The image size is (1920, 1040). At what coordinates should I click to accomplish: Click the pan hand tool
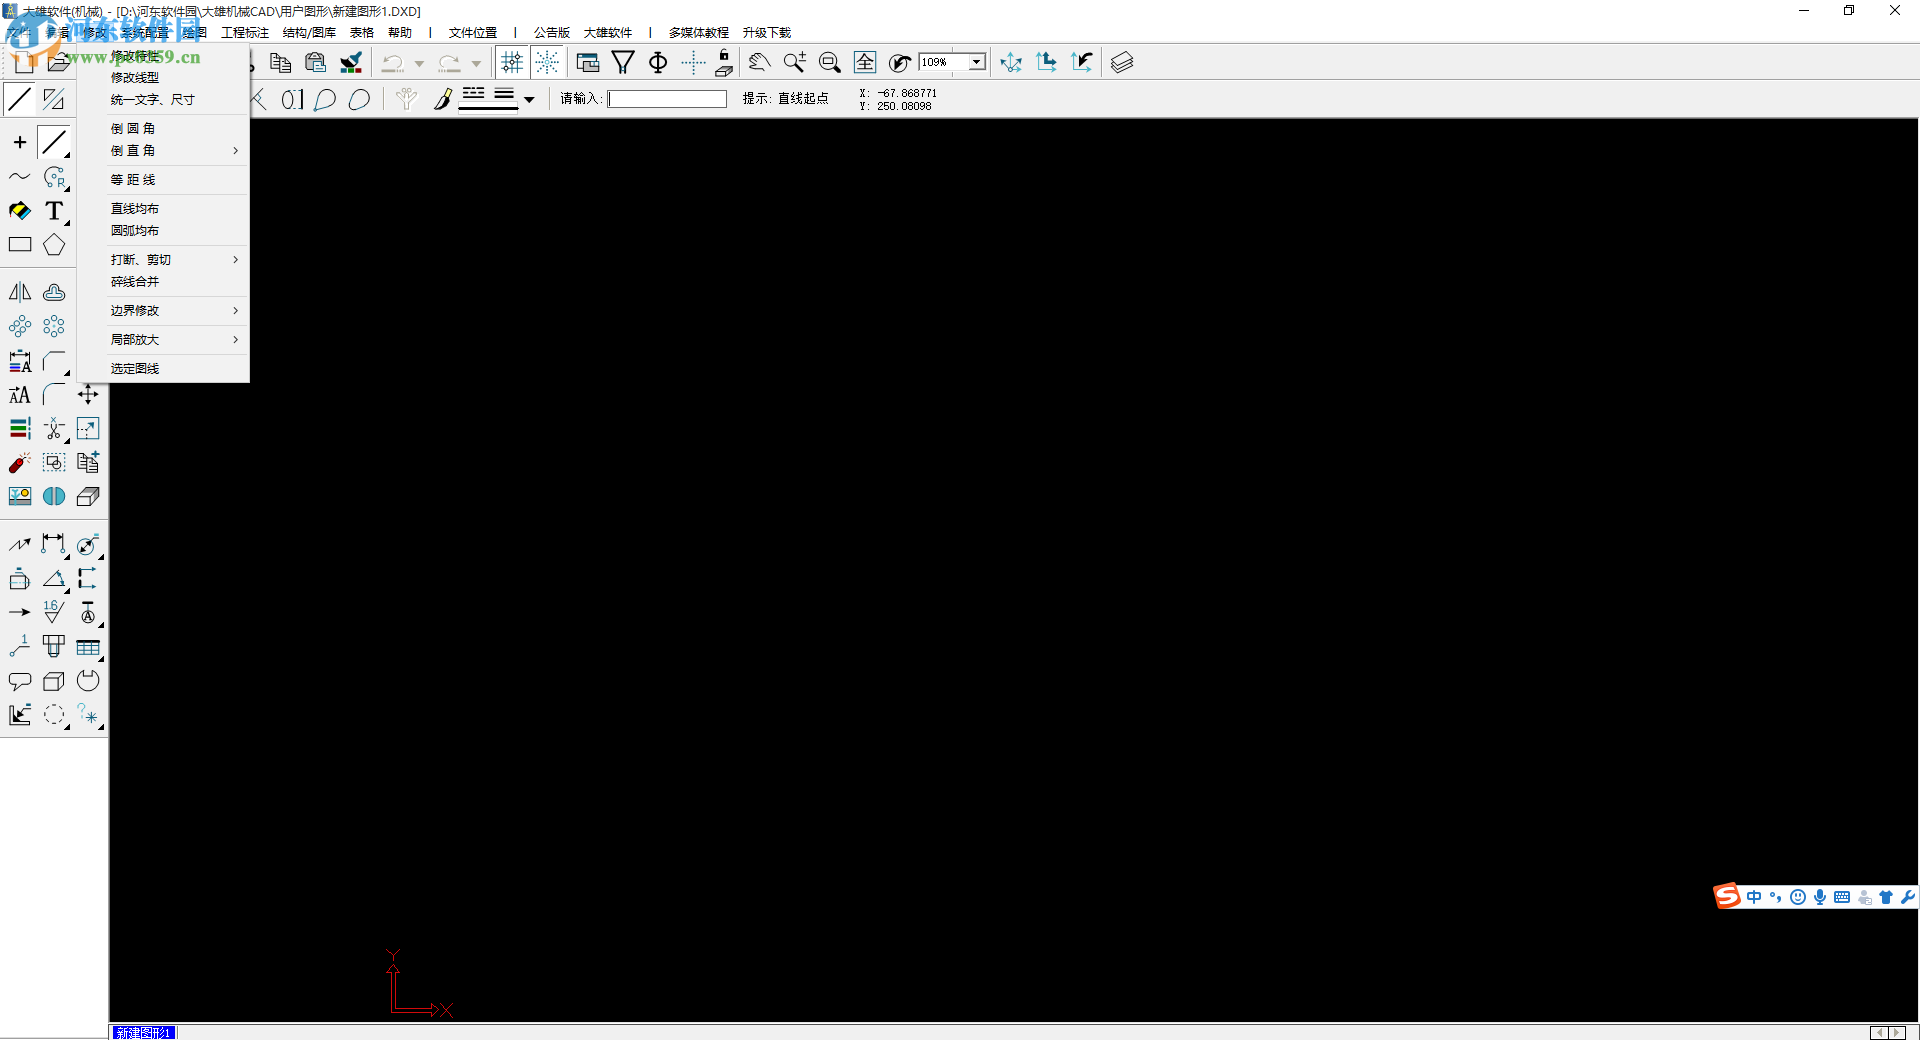tap(759, 63)
